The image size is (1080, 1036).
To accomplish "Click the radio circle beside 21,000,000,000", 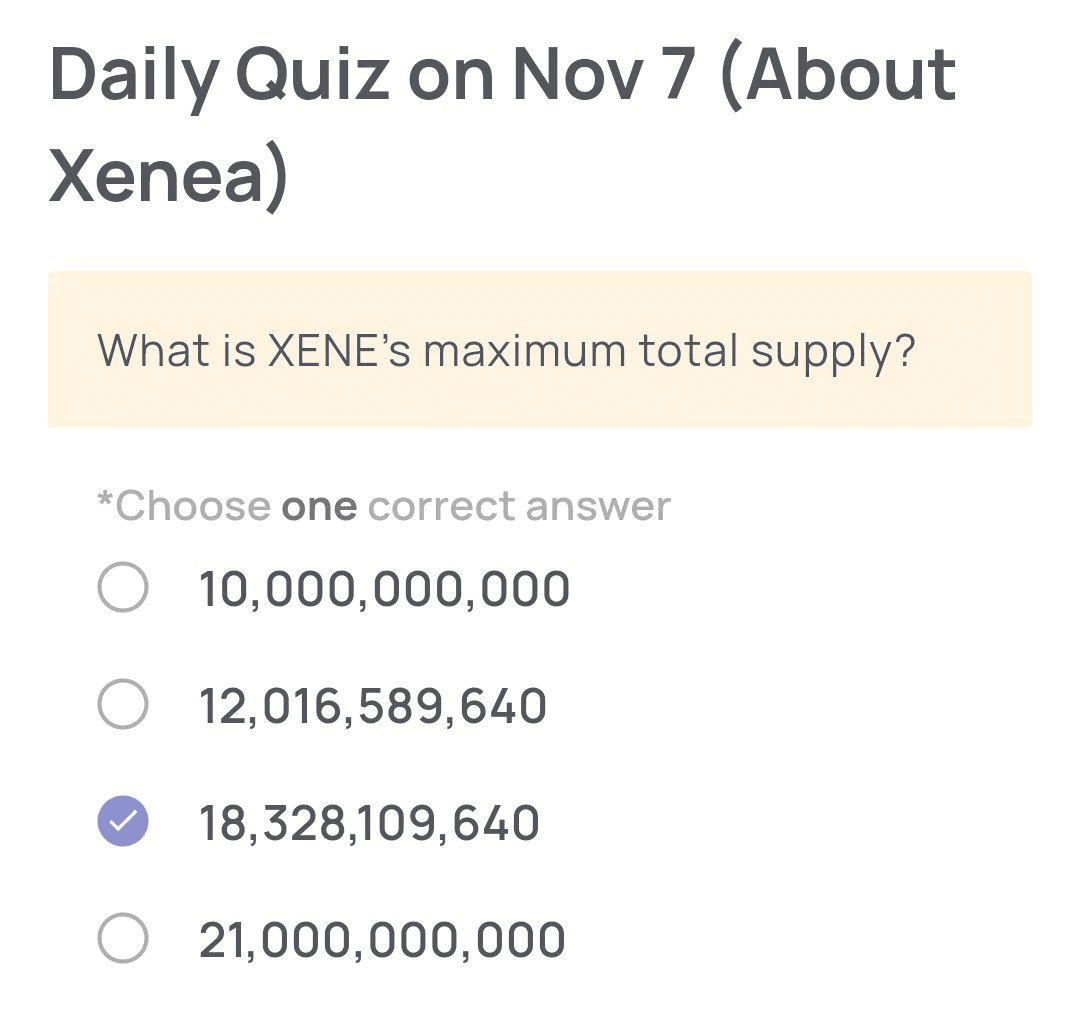I will 122,938.
